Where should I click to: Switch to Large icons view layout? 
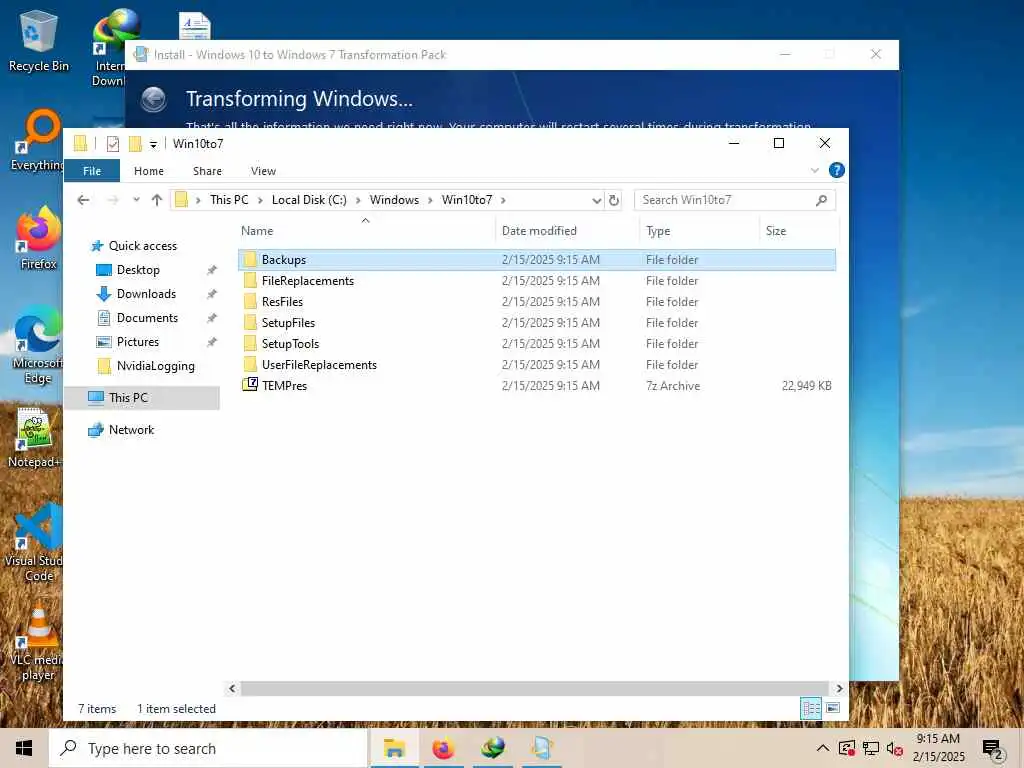click(x=833, y=708)
